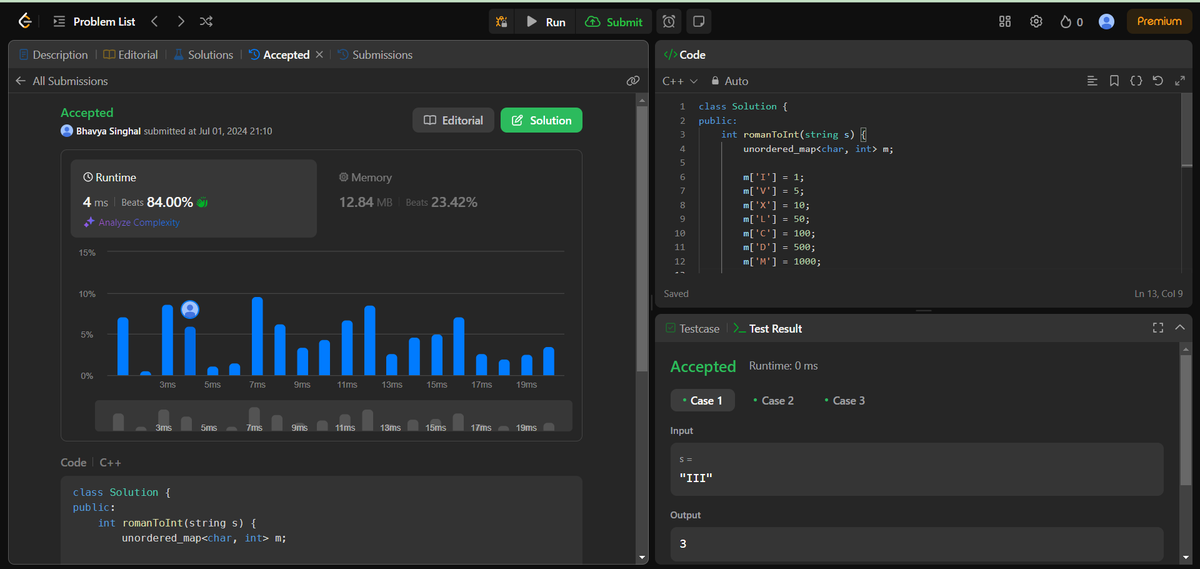The height and width of the screenshot is (569, 1200).
Task: Click Analyze Complexity link
Action: (132, 222)
